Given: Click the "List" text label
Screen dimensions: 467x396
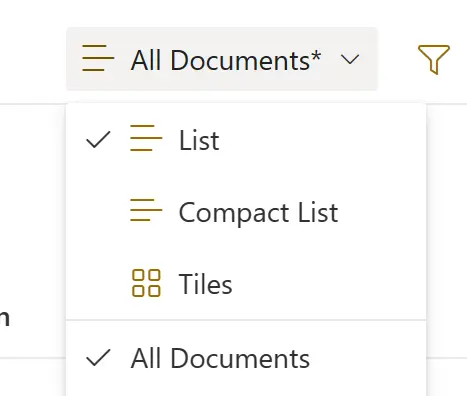Looking at the screenshot, I should click(199, 140).
